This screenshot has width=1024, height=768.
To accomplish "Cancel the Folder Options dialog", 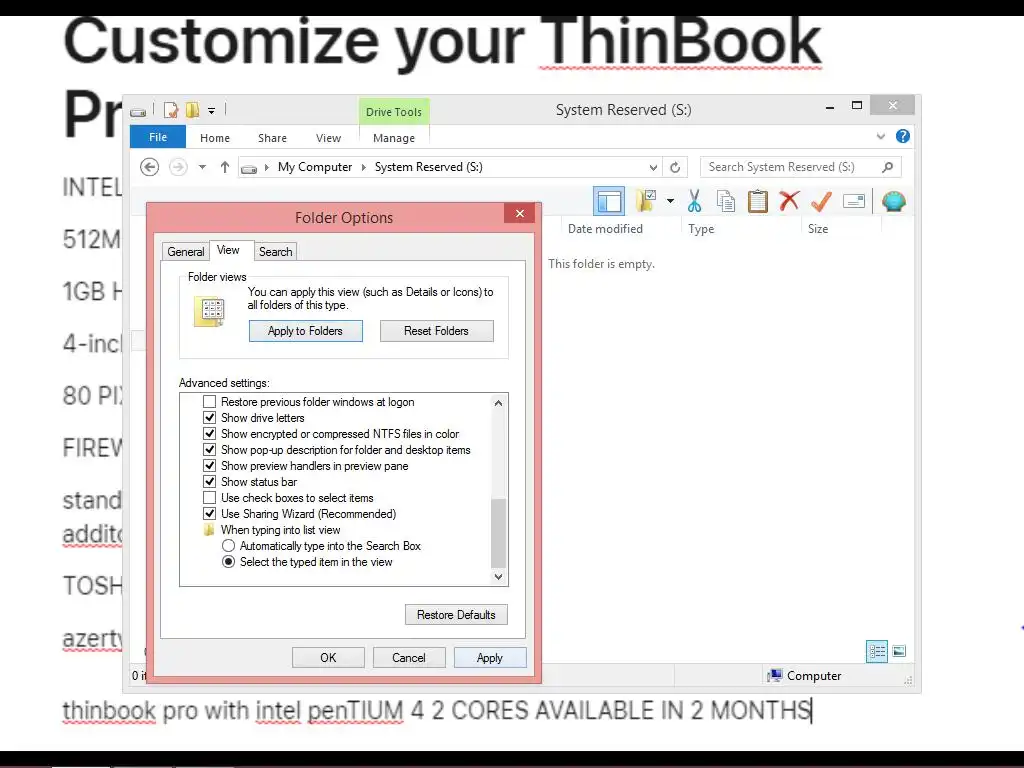I will 409,658.
